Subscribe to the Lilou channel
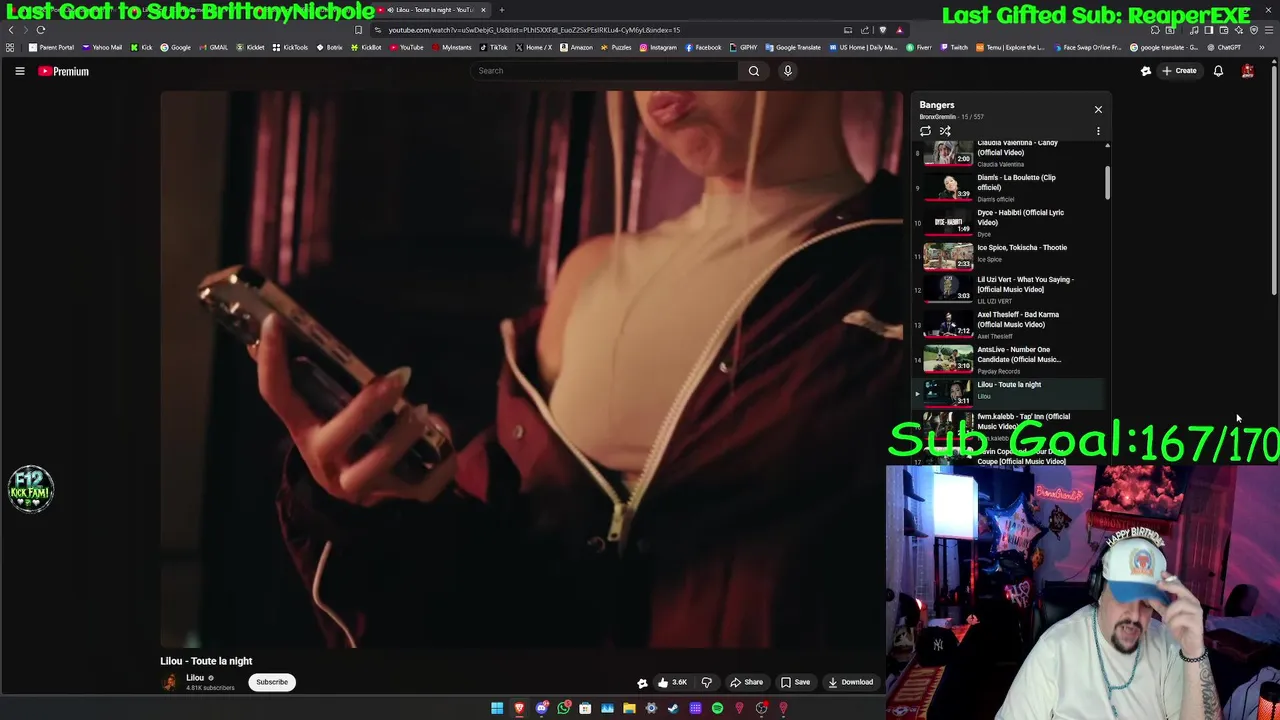1280x720 pixels. (271, 682)
